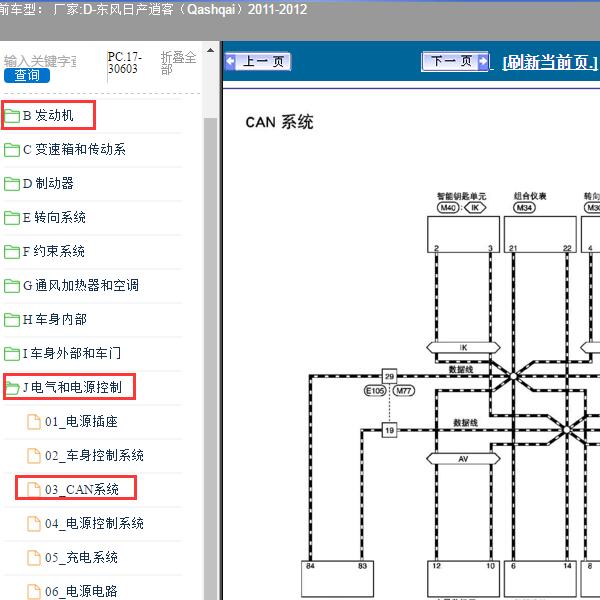This screenshot has height=600, width=600.
Task: Click the M34 connector label in diagram
Action: click(x=524, y=208)
